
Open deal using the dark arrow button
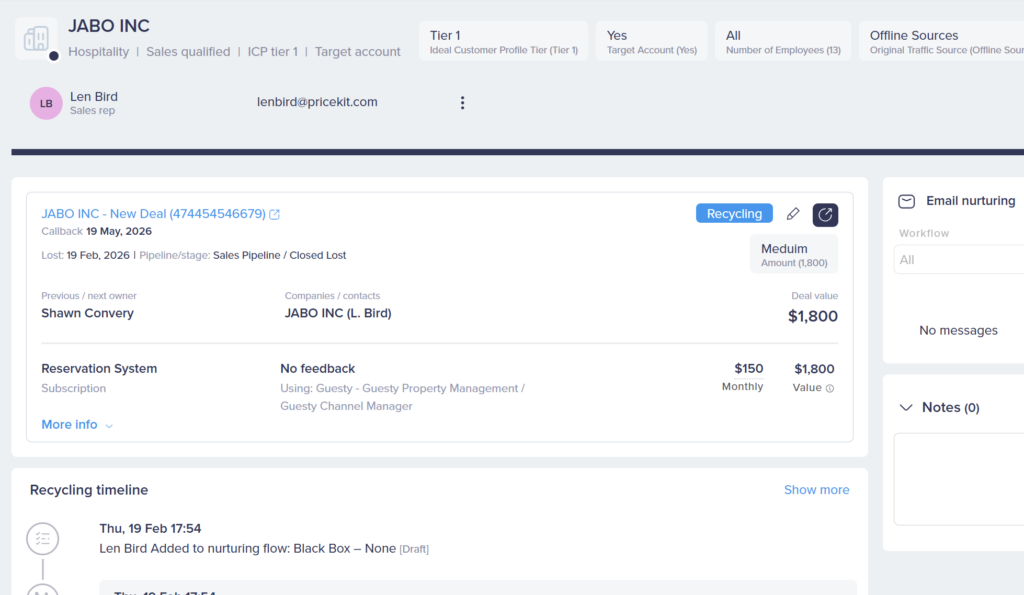click(x=825, y=214)
